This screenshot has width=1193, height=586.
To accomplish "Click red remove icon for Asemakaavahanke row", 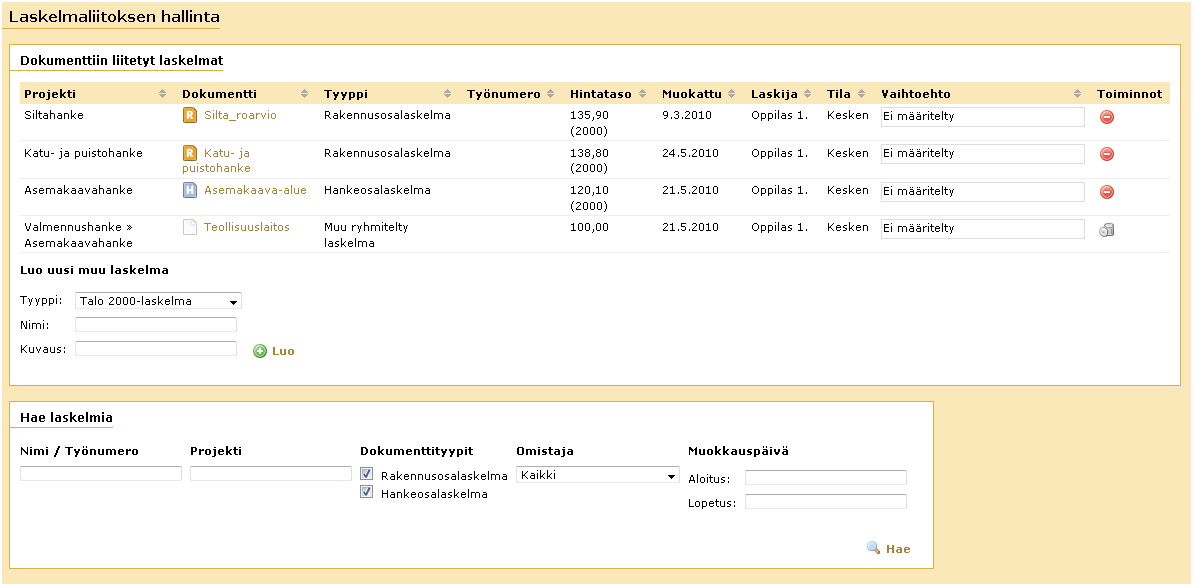I will (x=1107, y=192).
